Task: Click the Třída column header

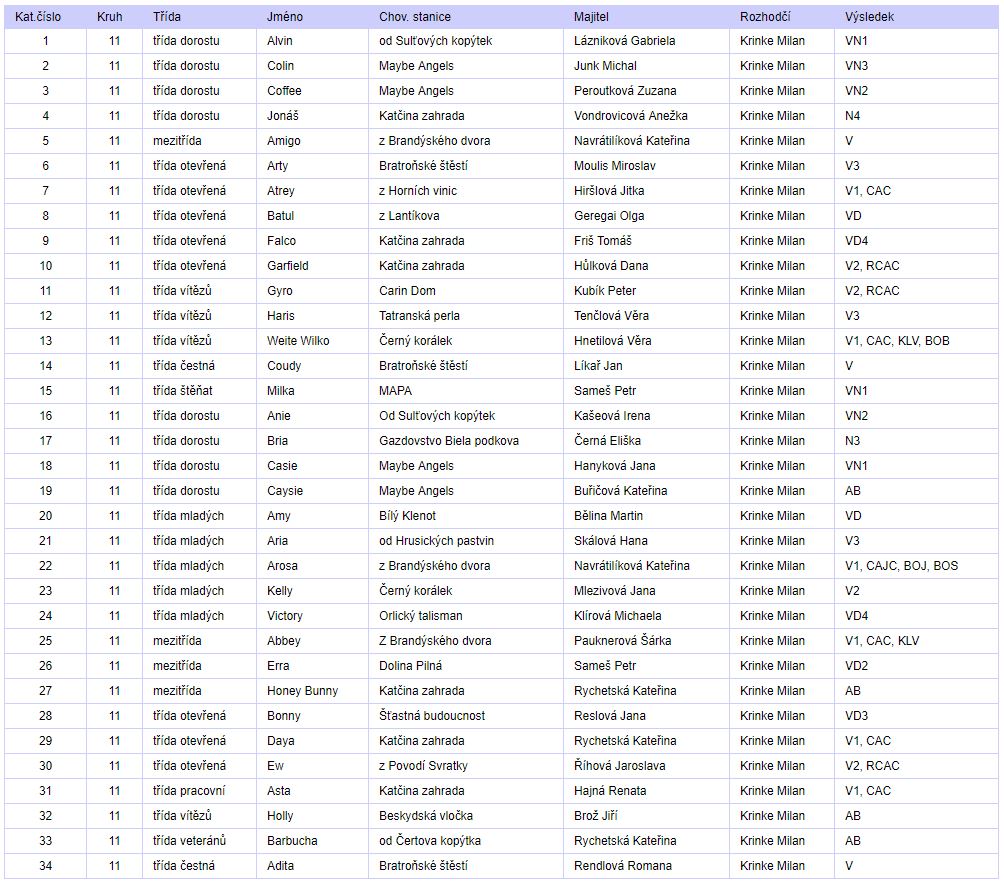Action: (x=167, y=17)
